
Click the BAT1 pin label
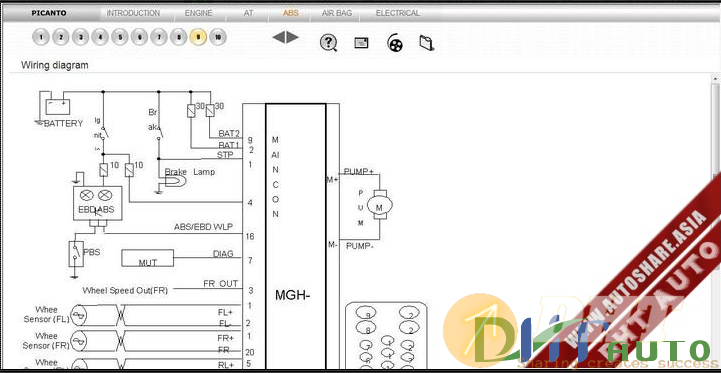[229, 145]
